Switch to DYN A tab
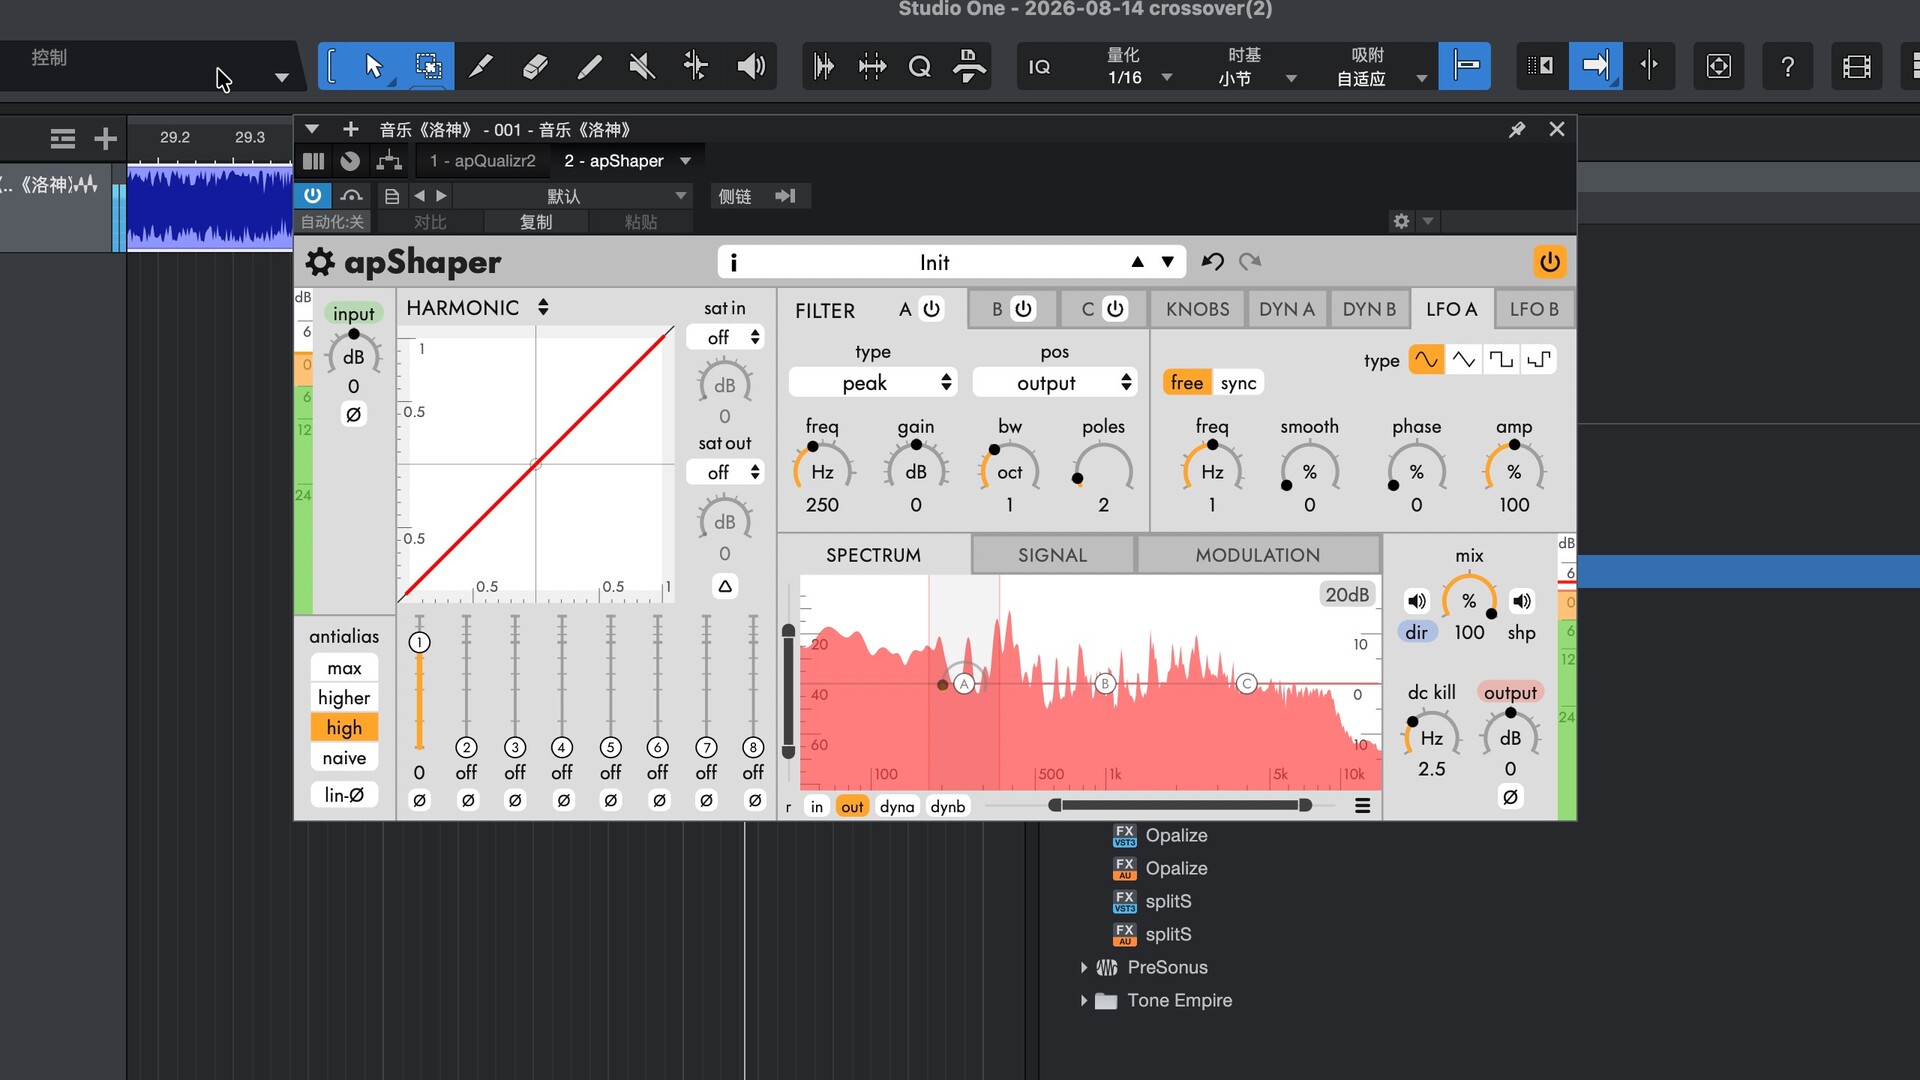This screenshot has width=1920, height=1080. coord(1287,309)
